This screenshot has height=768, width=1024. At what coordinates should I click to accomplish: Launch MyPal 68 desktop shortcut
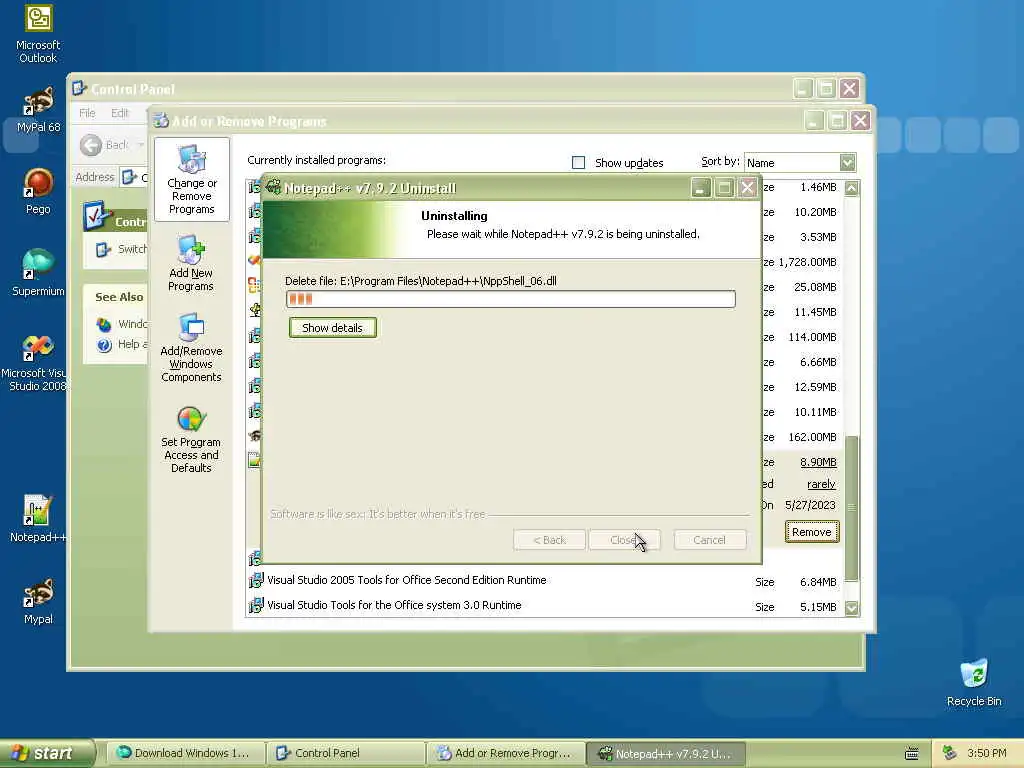[38, 109]
